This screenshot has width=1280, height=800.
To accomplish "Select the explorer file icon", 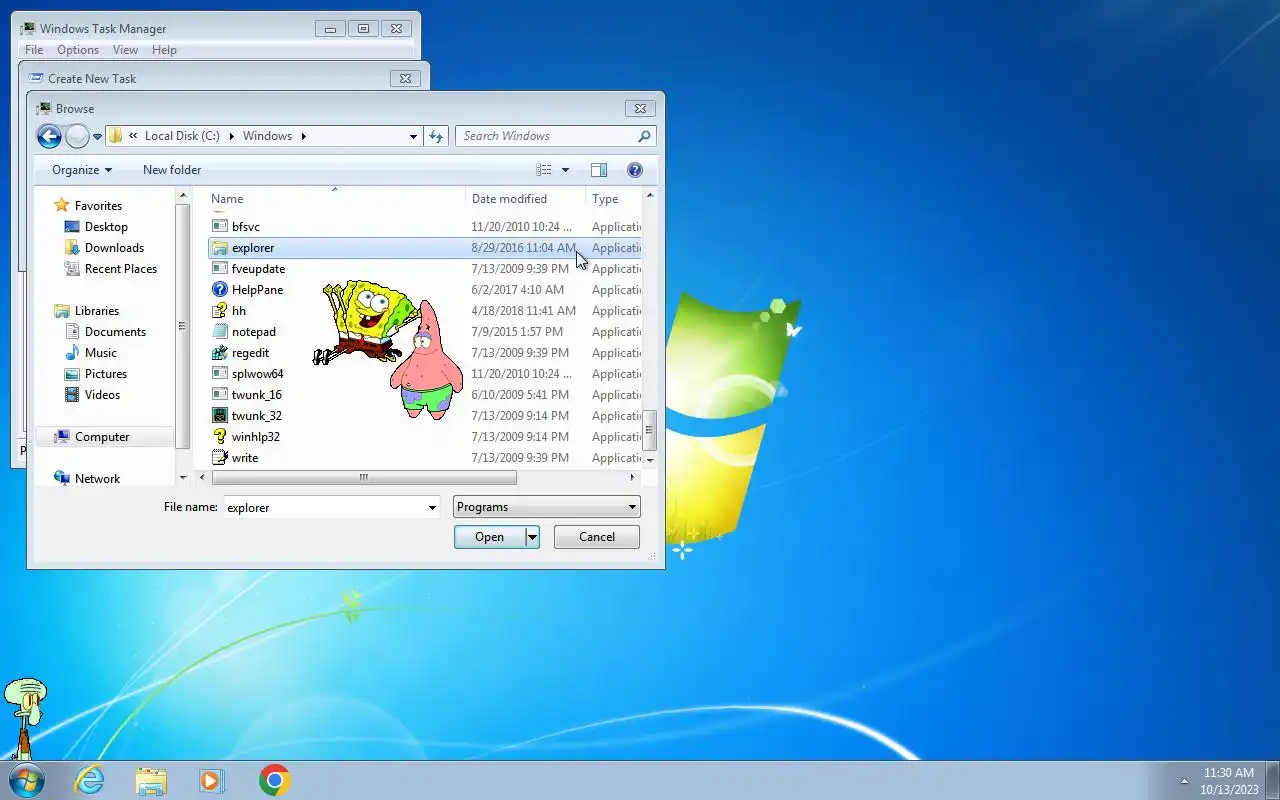I will pos(220,248).
